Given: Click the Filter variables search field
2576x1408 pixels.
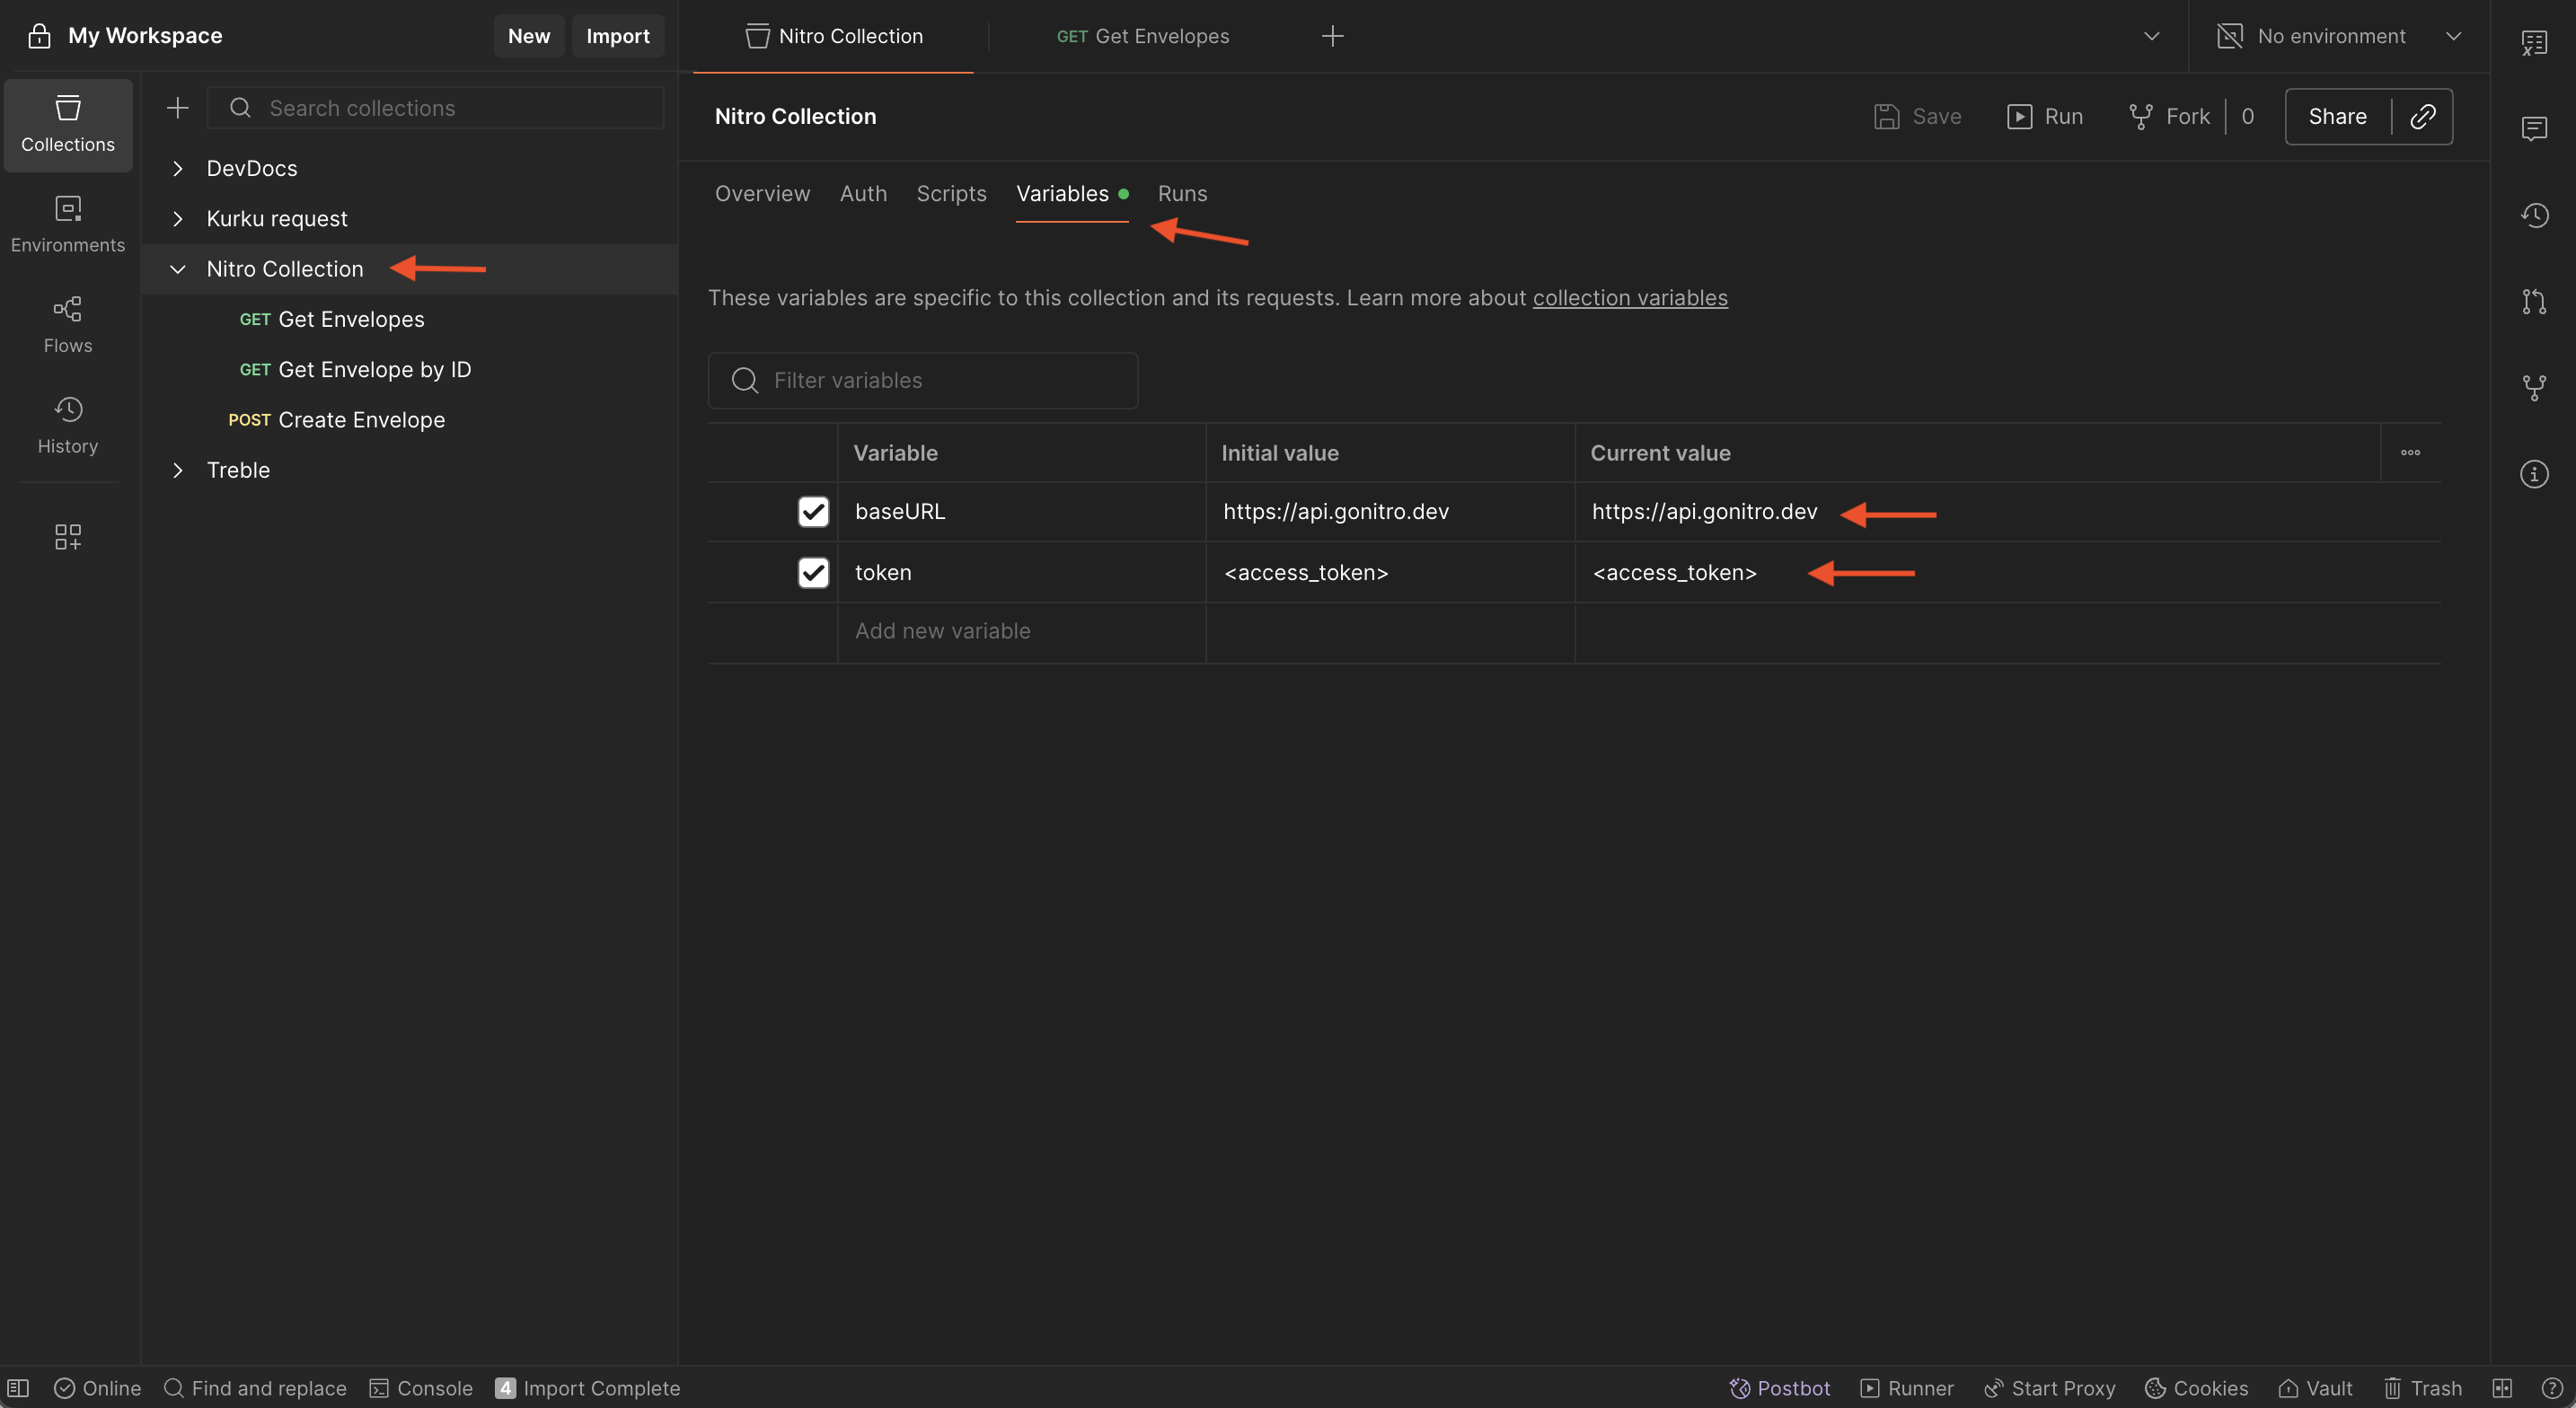Looking at the screenshot, I should [922, 380].
